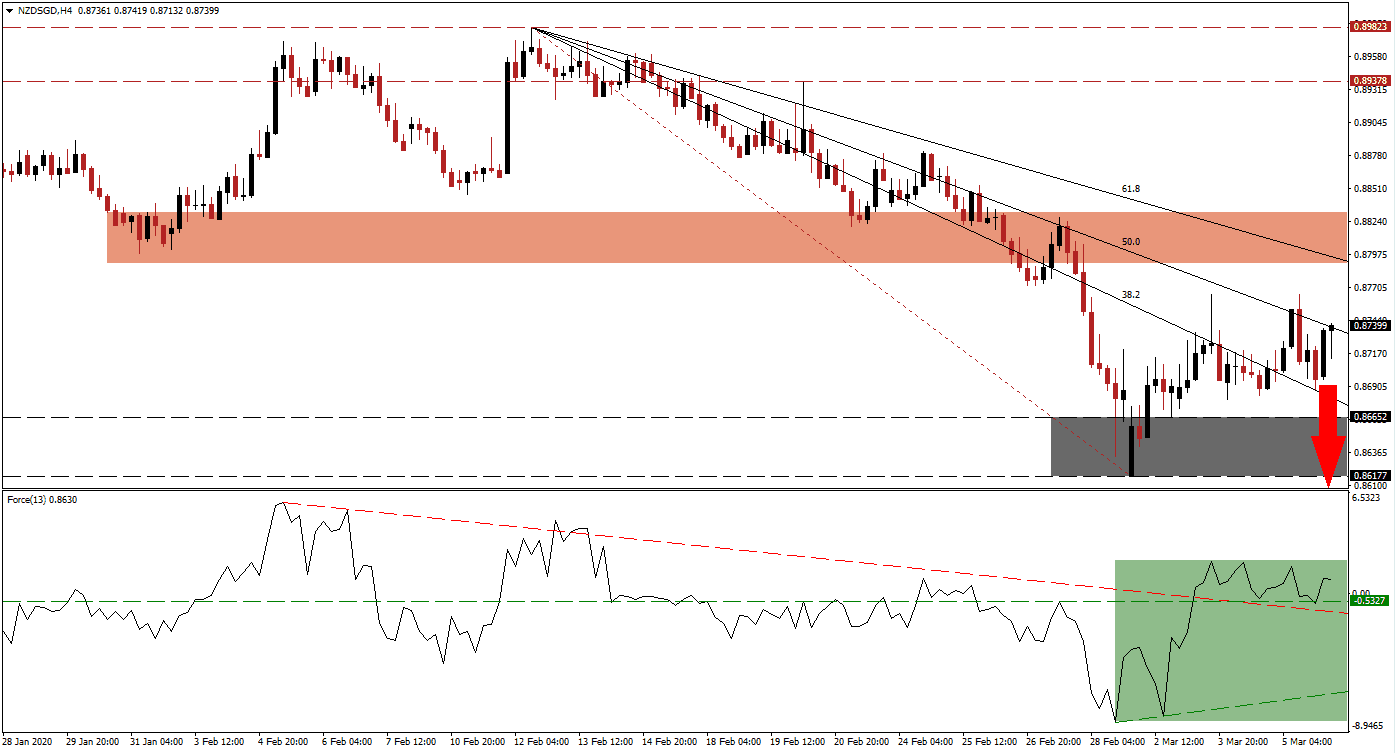Click the 18 Feb 04:00 time label

[x=735, y=743]
